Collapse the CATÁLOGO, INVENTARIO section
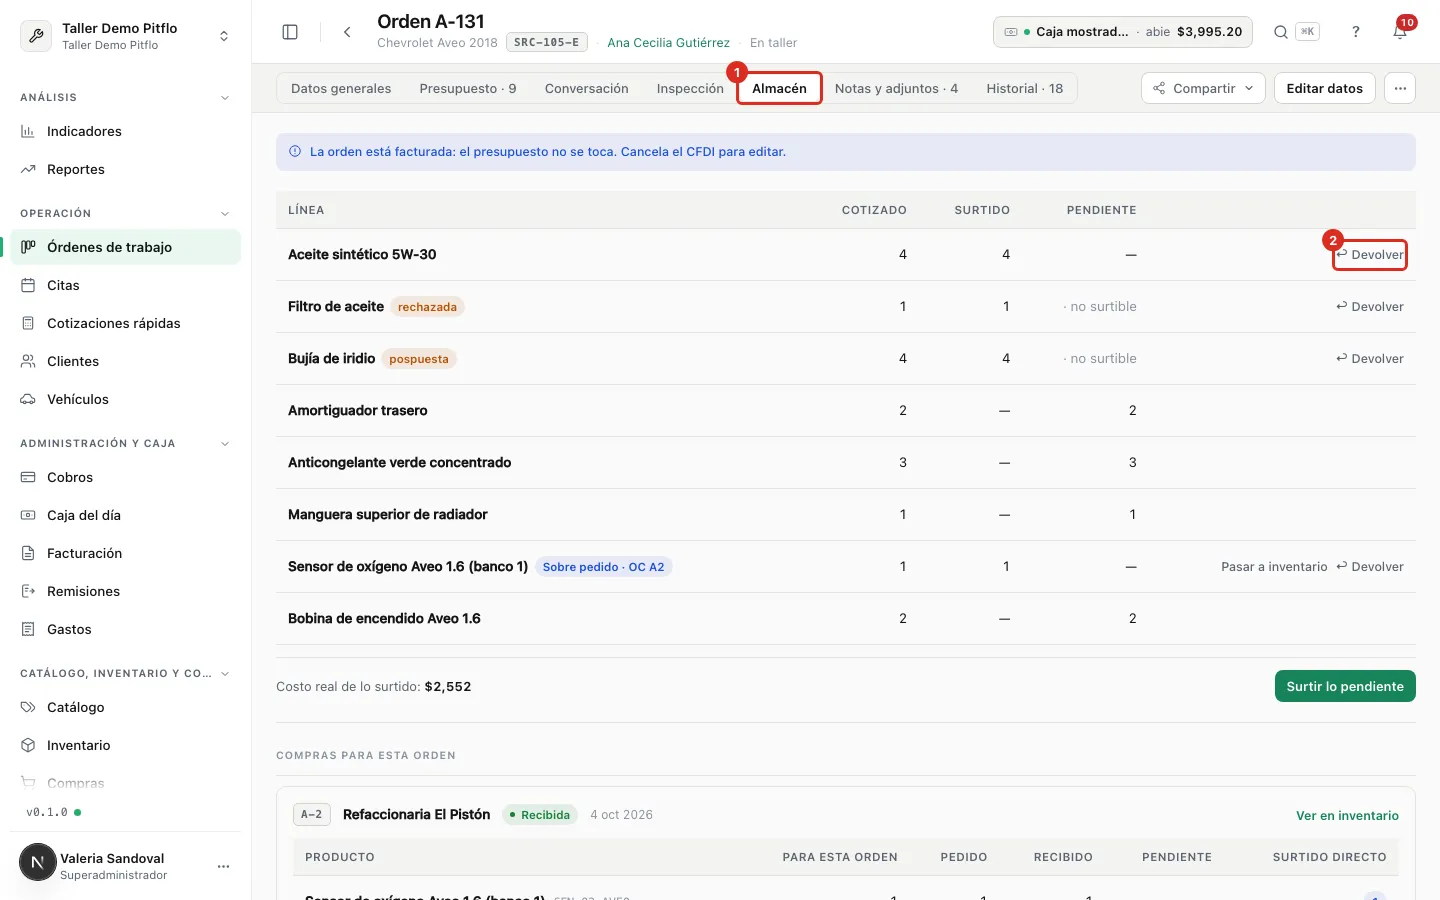This screenshot has height=900, width=1440. (225, 674)
